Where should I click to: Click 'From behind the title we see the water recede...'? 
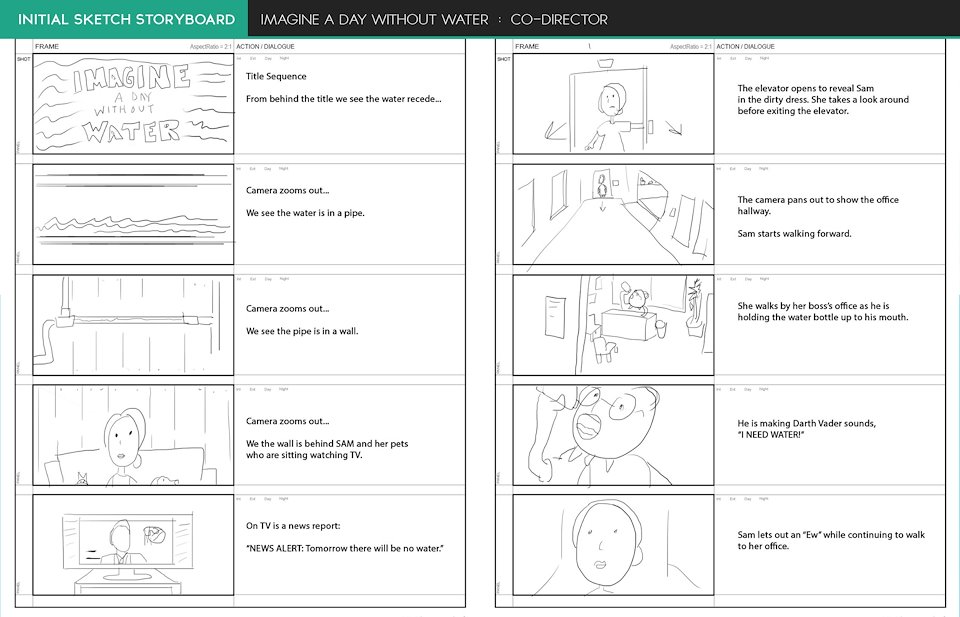(343, 99)
